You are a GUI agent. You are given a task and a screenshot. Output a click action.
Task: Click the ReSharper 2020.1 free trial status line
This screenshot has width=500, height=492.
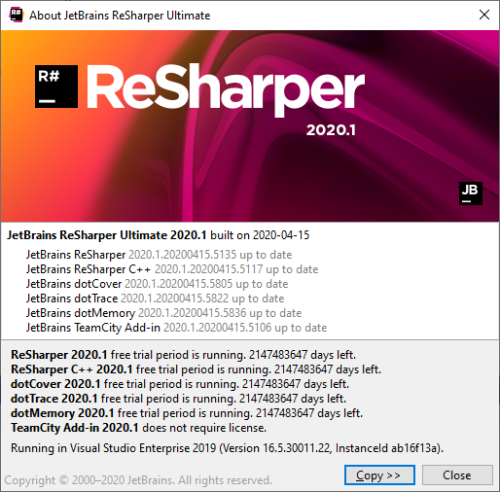coord(183,355)
